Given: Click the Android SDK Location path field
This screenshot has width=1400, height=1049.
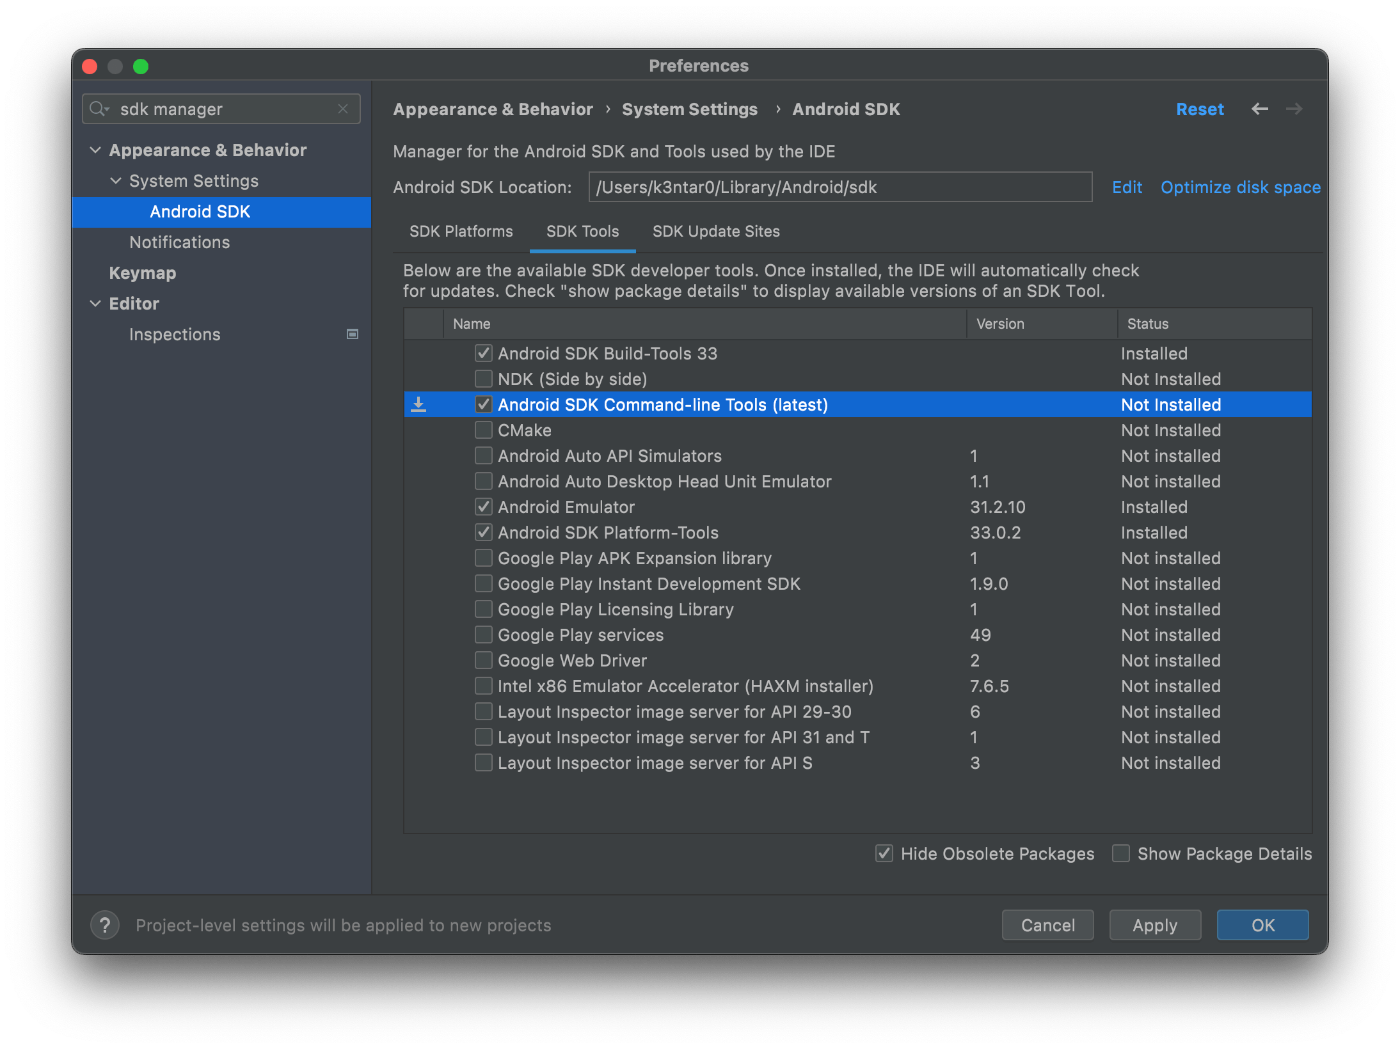Looking at the screenshot, I should point(840,187).
